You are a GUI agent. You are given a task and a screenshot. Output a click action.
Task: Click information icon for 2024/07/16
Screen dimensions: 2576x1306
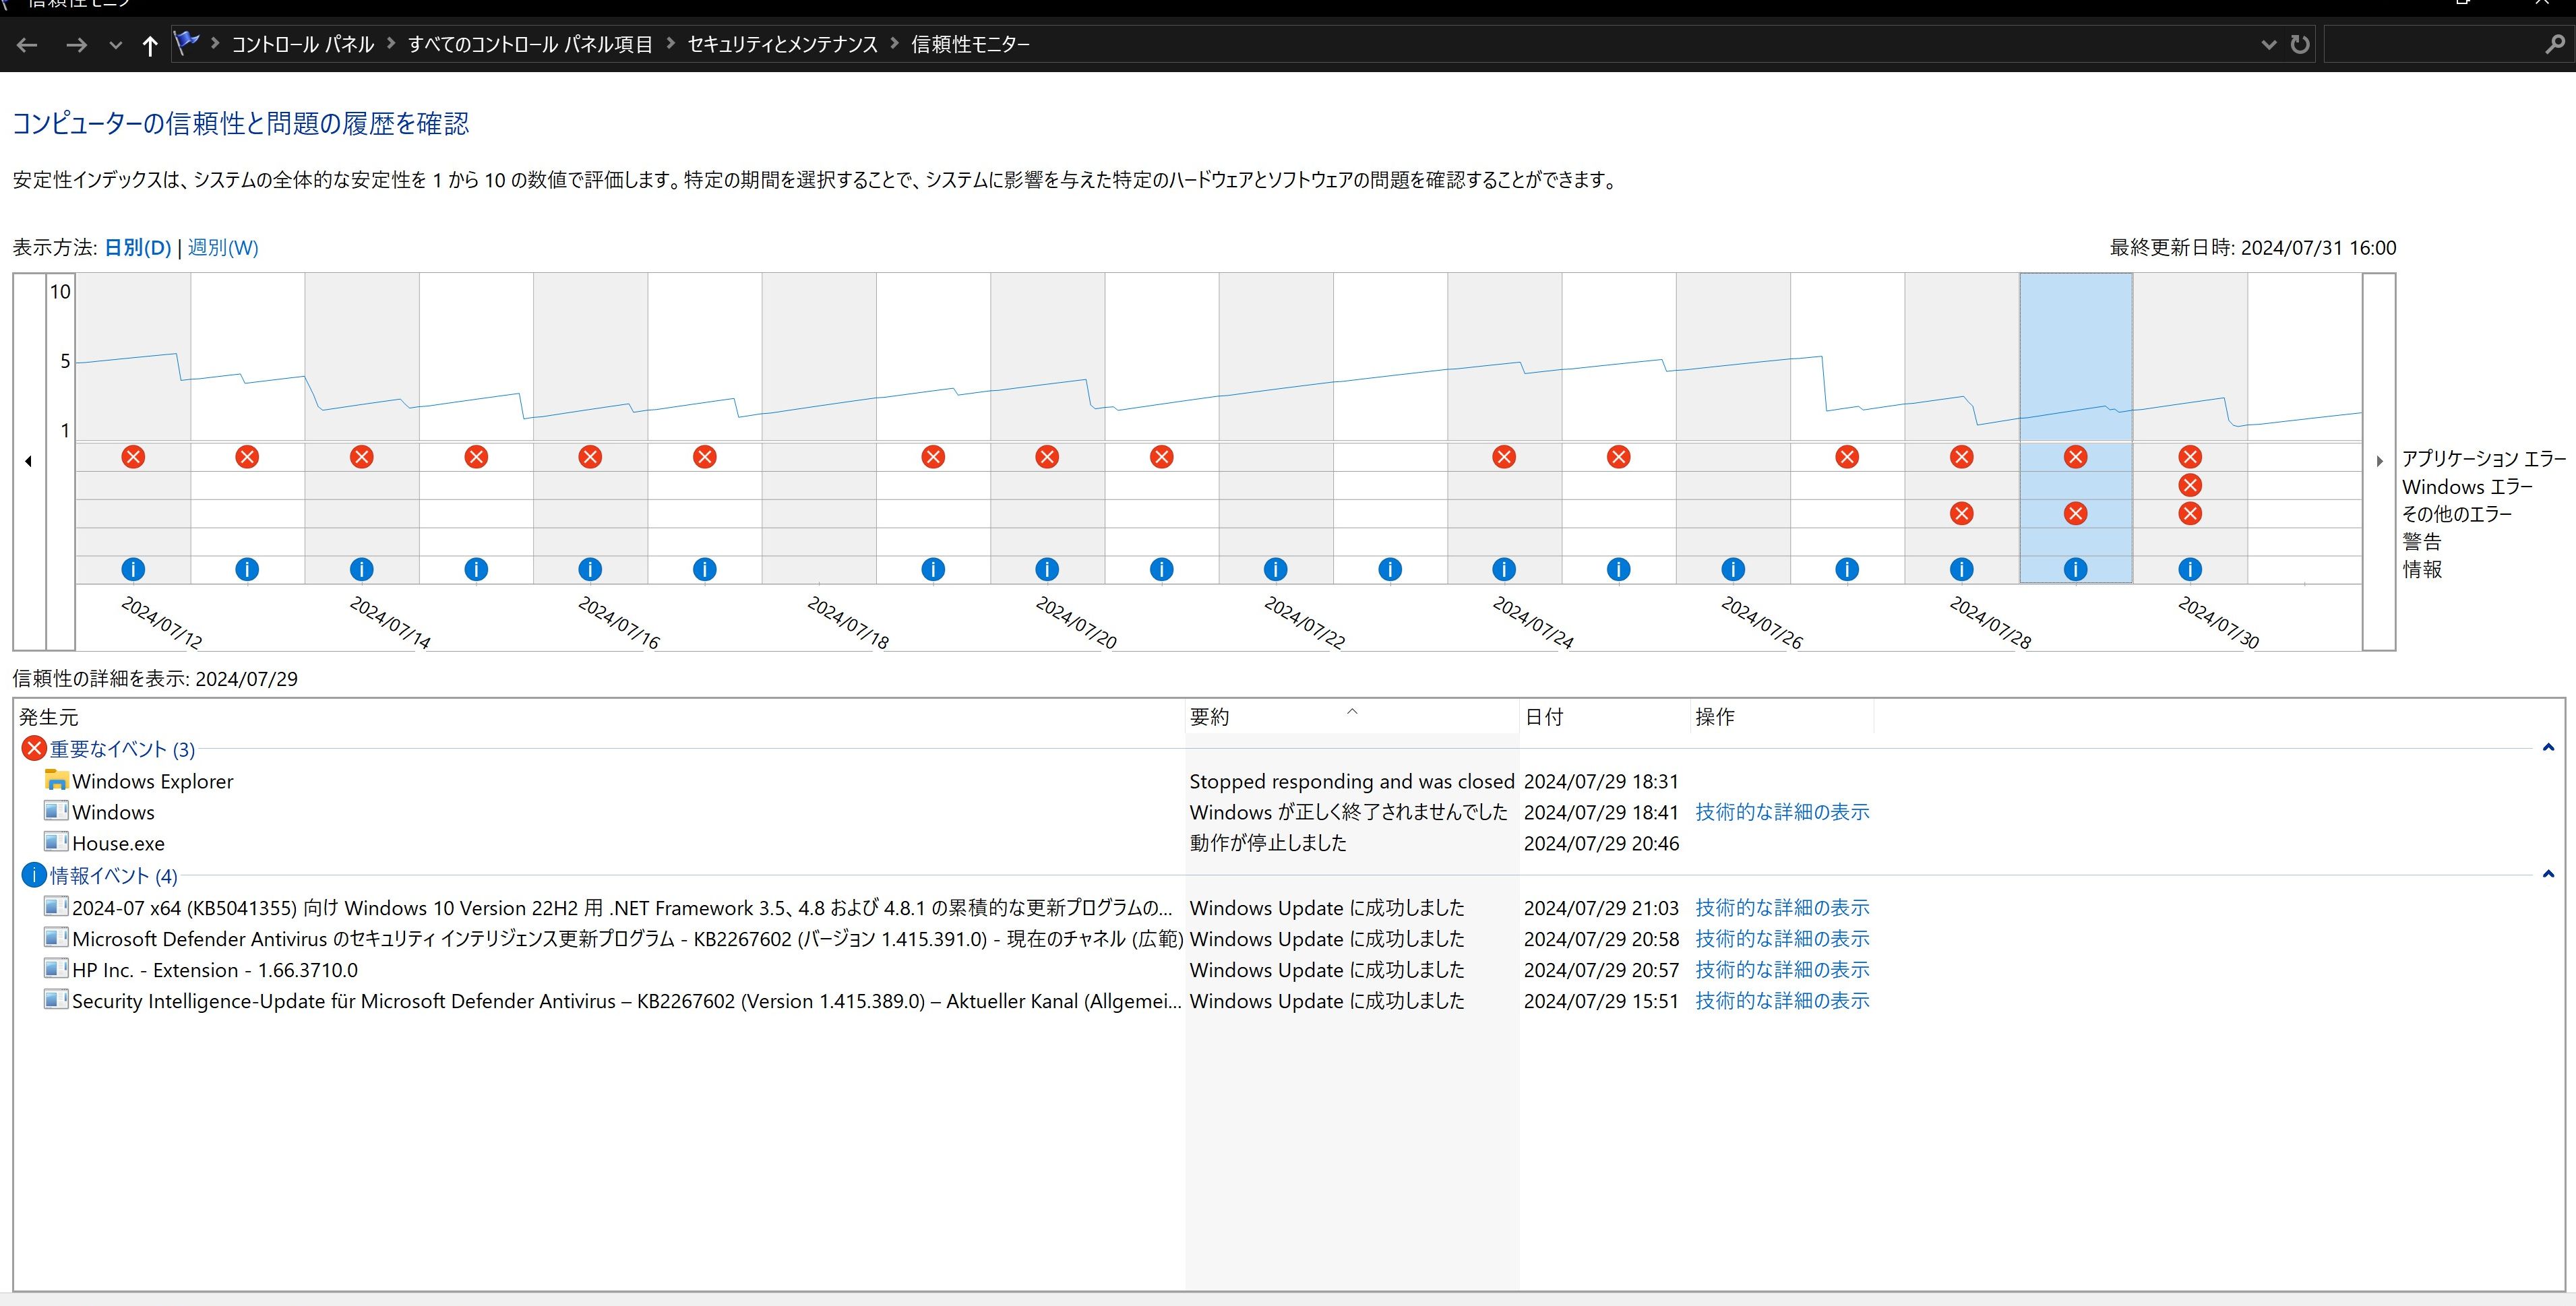click(590, 569)
